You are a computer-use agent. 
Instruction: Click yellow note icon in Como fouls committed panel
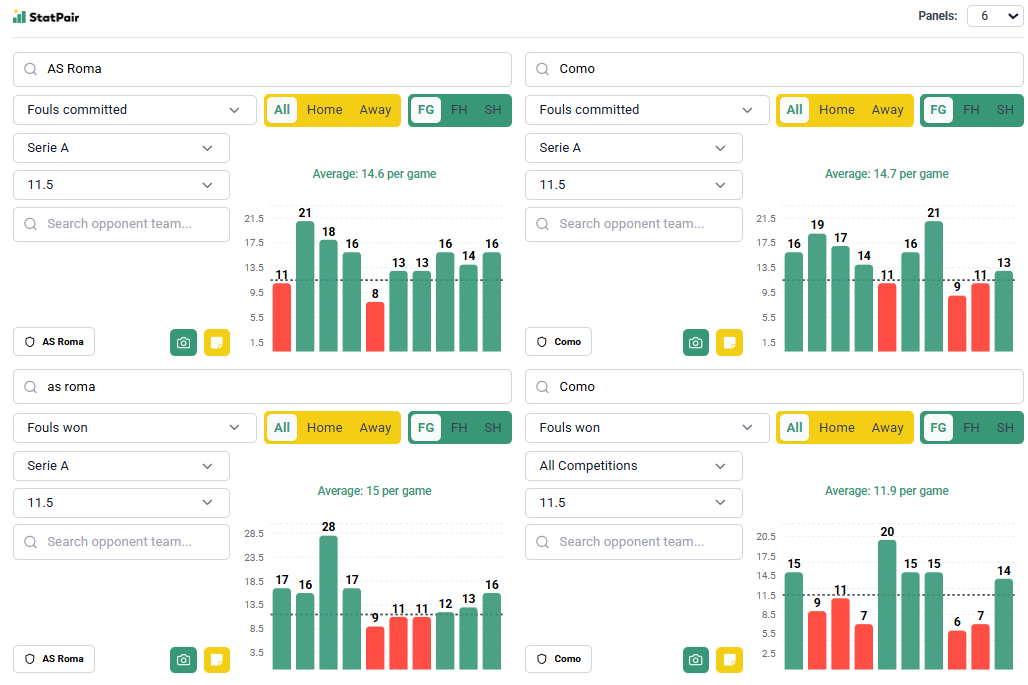pos(729,342)
